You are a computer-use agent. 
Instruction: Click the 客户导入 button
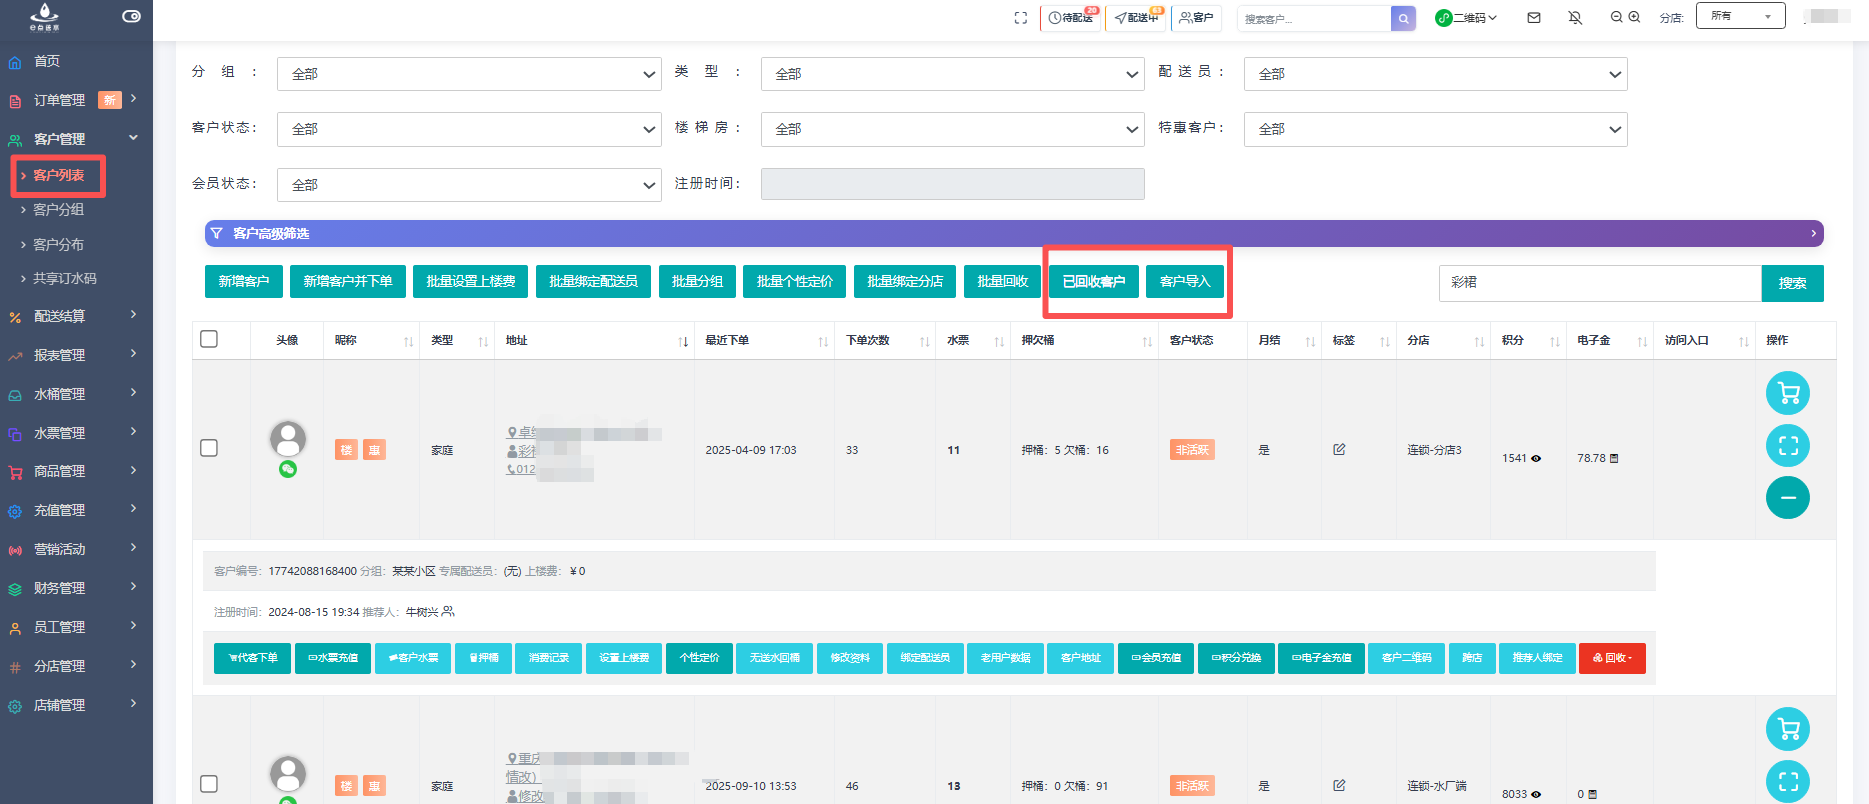point(1185,282)
